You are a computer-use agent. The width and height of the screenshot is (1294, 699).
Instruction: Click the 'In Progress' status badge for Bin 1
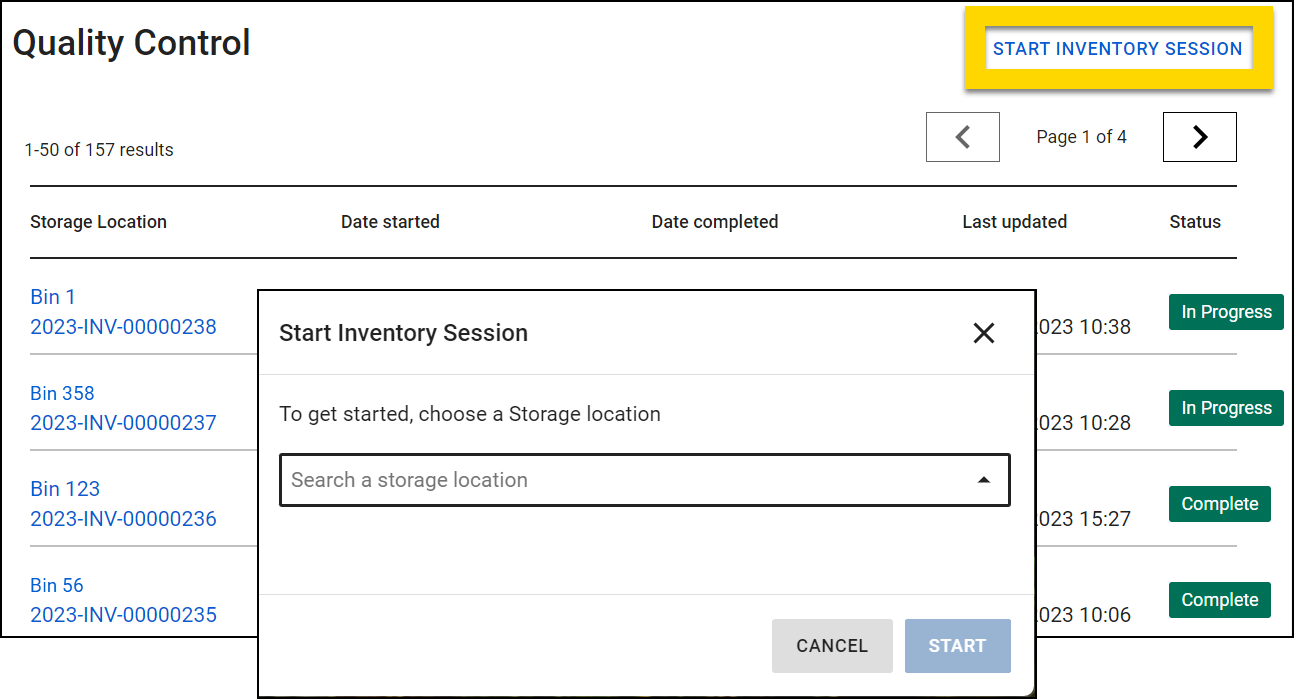1226,312
